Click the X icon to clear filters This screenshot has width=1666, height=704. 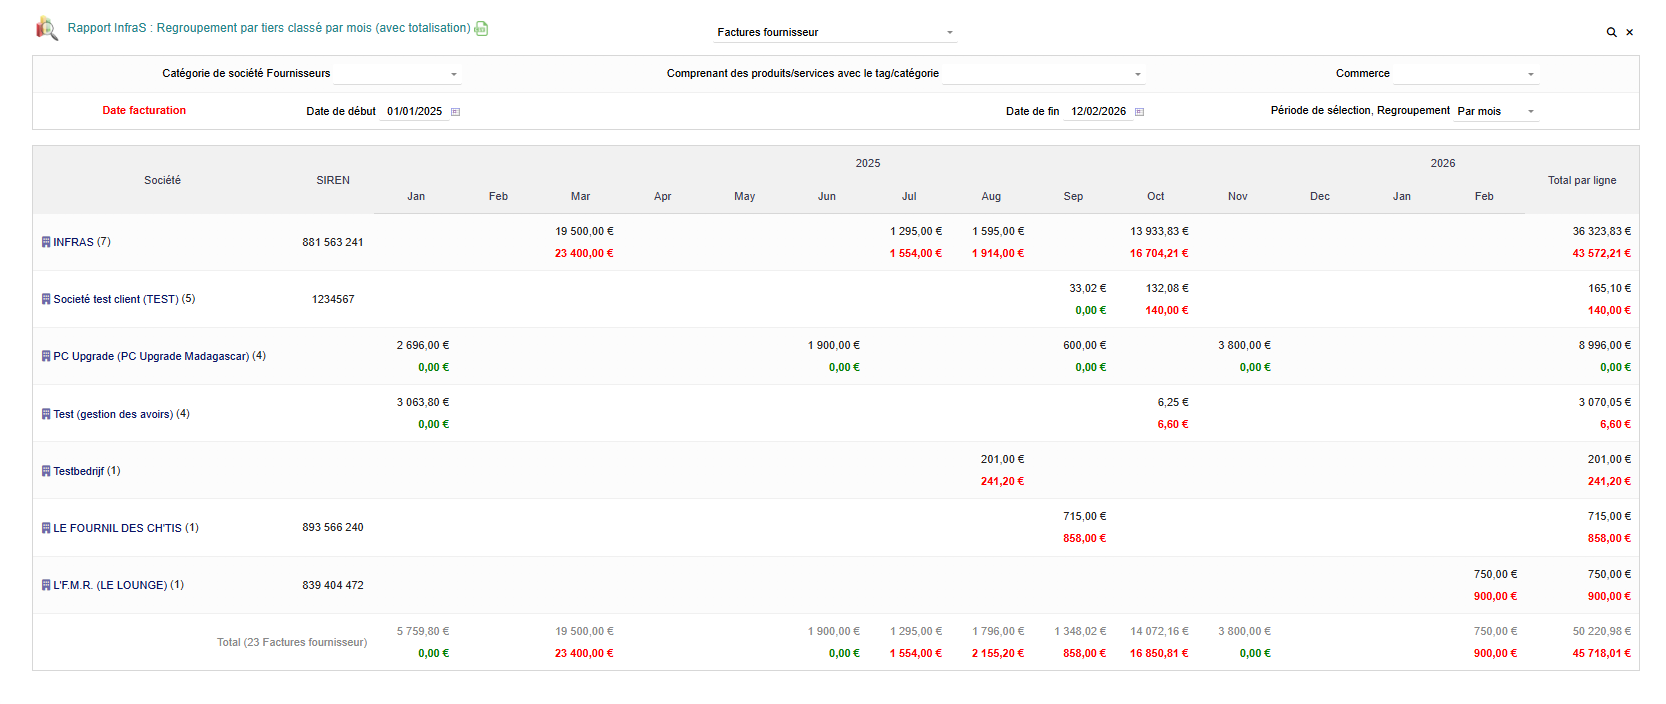(x=1629, y=33)
